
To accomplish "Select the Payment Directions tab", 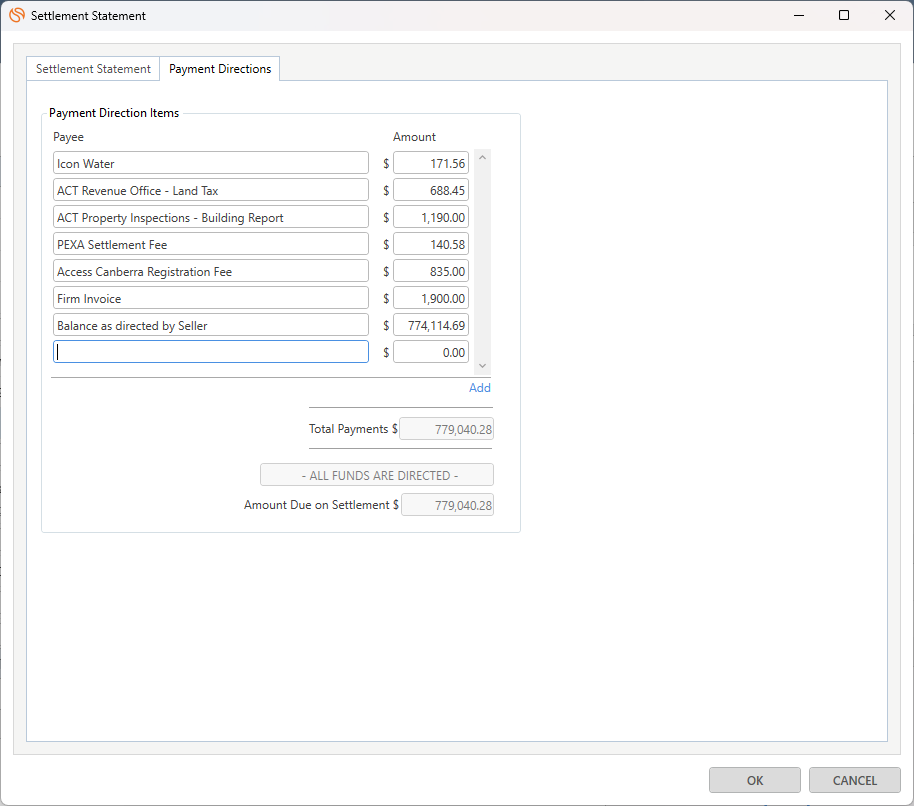I will coord(220,69).
